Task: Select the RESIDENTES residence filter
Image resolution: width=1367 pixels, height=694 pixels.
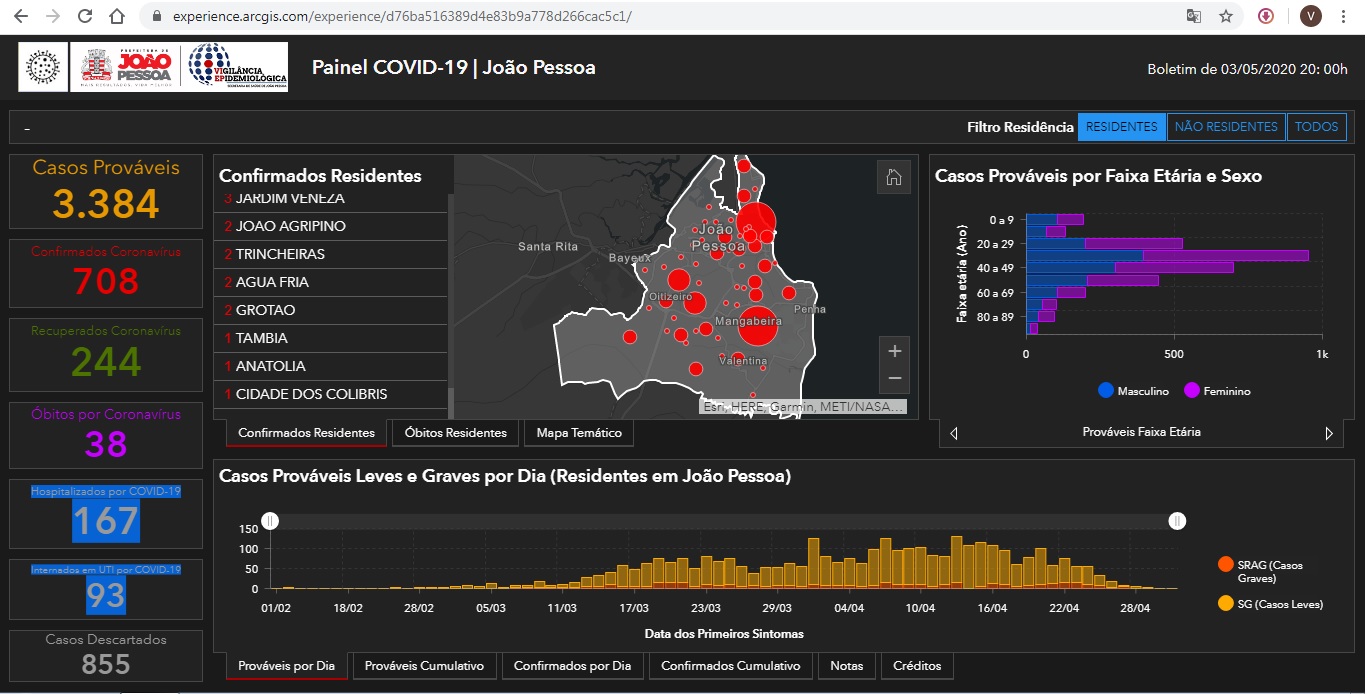Action: [x=1121, y=127]
